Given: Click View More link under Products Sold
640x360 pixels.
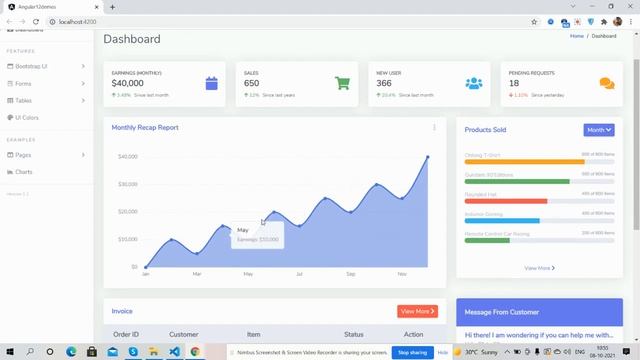Looking at the screenshot, I should point(539,268).
